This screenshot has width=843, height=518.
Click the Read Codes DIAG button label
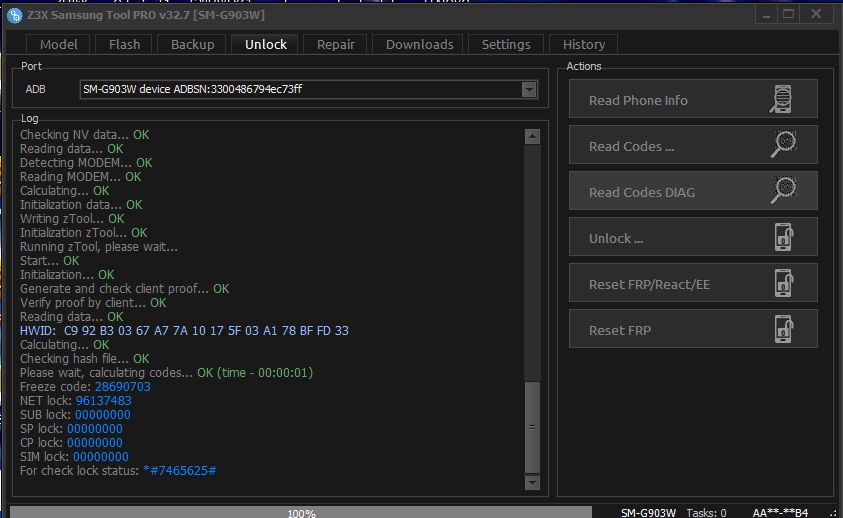coord(642,192)
